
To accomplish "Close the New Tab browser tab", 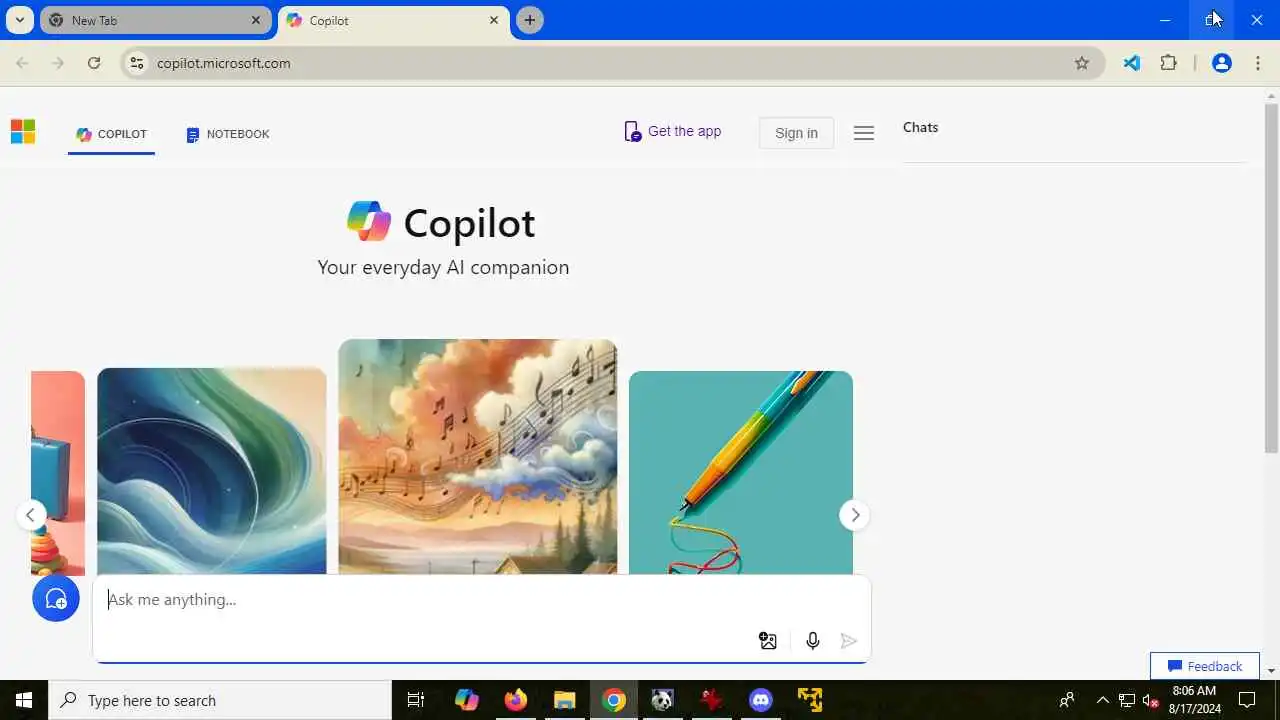I will [256, 20].
